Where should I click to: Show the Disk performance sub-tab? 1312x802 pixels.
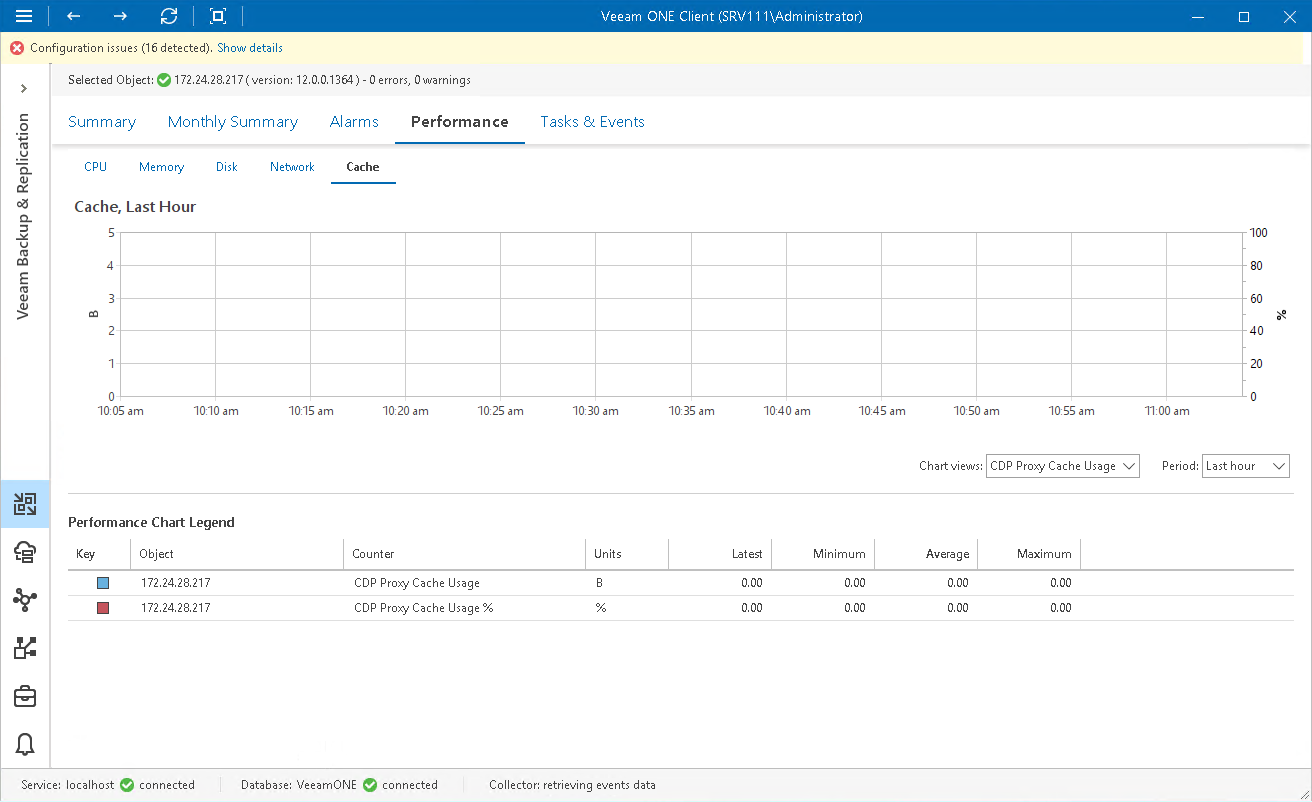click(x=227, y=167)
